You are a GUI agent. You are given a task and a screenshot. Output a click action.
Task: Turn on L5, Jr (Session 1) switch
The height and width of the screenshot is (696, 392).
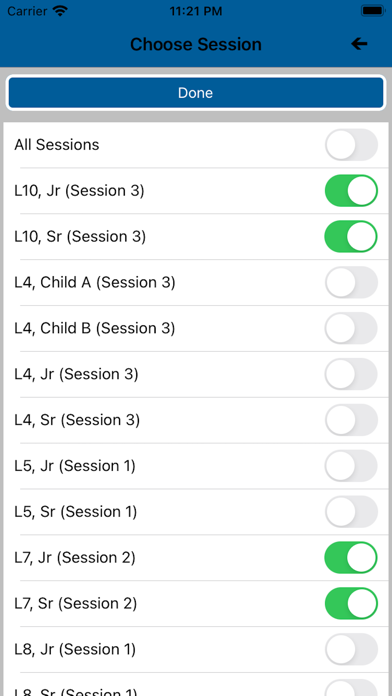pyautogui.click(x=351, y=466)
